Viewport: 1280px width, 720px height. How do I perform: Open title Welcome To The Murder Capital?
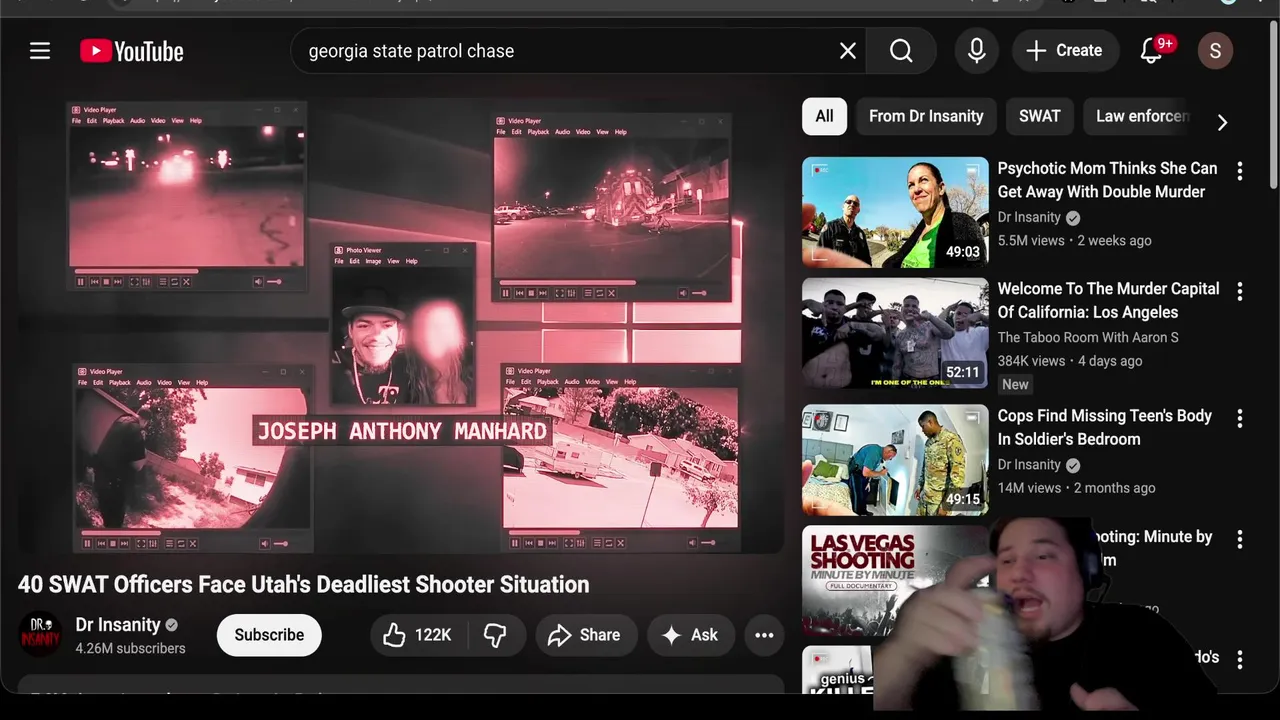click(1108, 300)
